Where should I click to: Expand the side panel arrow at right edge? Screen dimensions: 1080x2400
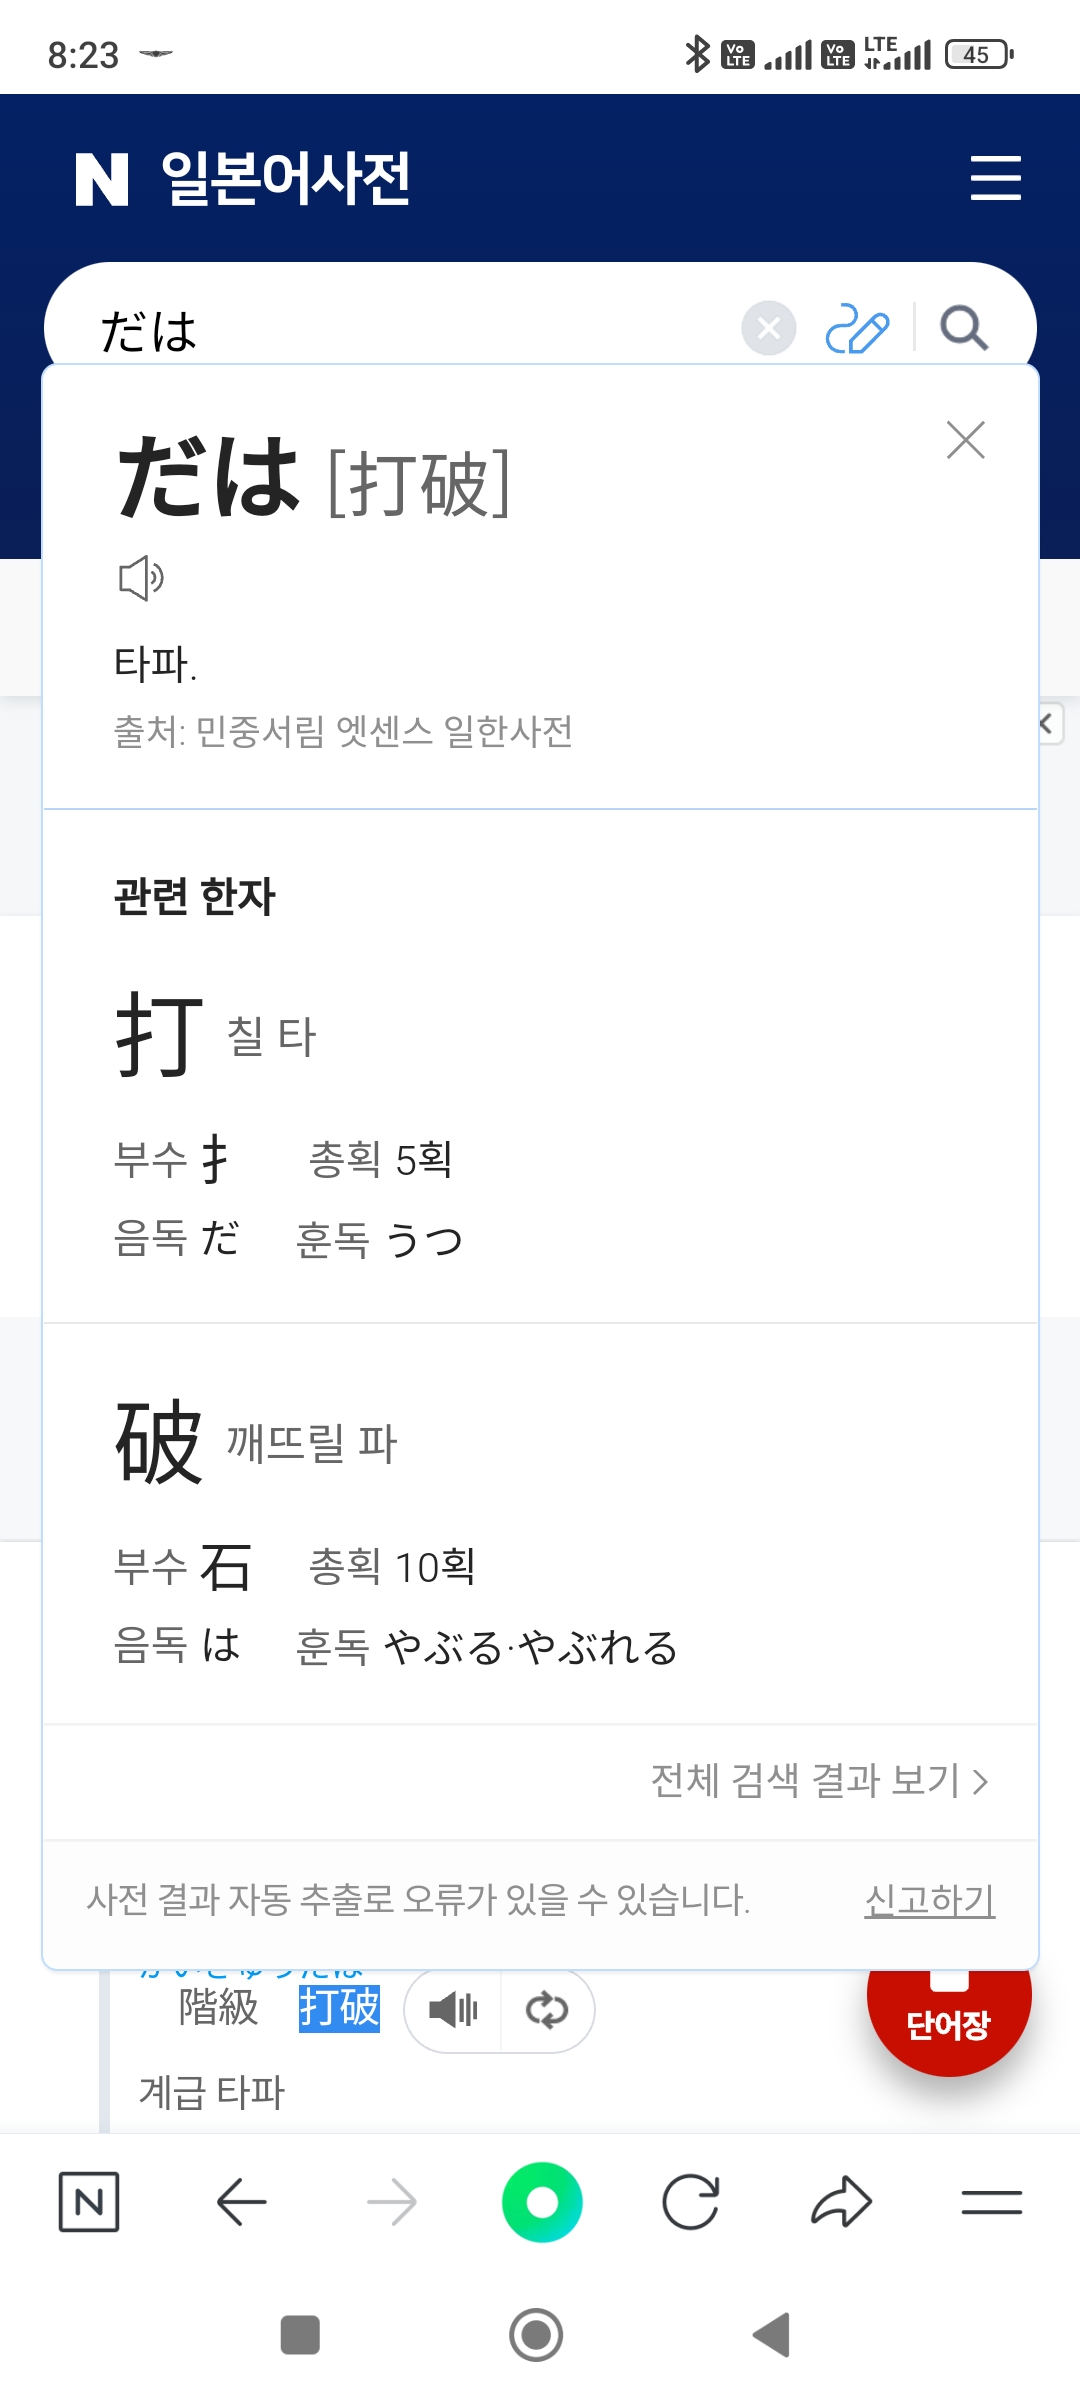[x=1047, y=724]
